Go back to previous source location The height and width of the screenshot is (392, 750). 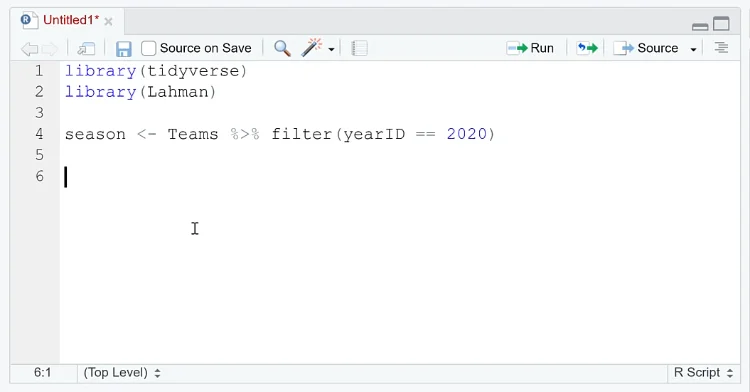(x=29, y=48)
